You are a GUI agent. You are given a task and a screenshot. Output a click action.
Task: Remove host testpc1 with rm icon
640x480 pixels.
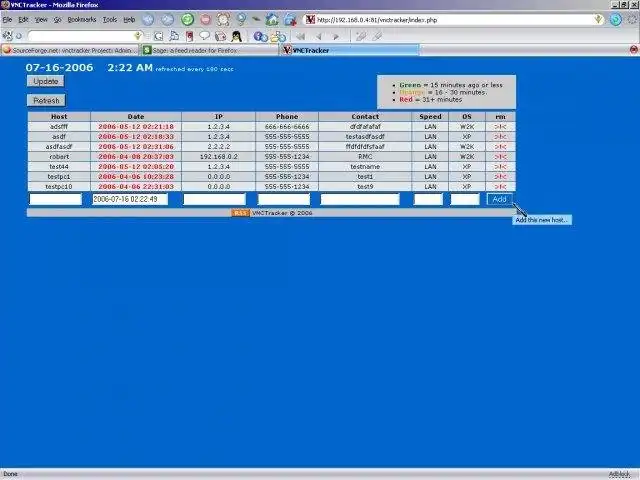coord(500,177)
